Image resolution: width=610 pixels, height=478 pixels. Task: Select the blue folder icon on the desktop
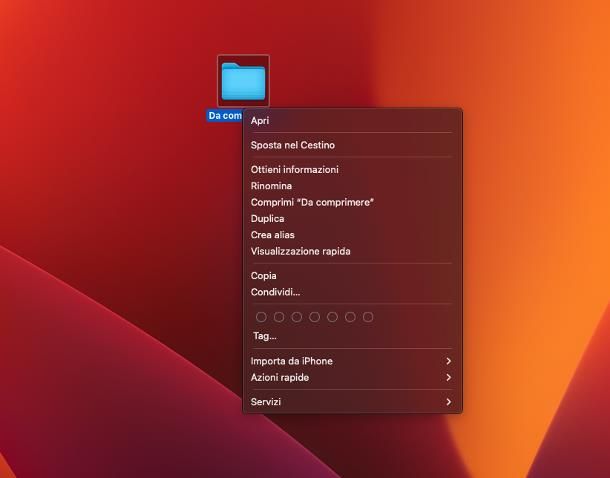click(x=243, y=81)
